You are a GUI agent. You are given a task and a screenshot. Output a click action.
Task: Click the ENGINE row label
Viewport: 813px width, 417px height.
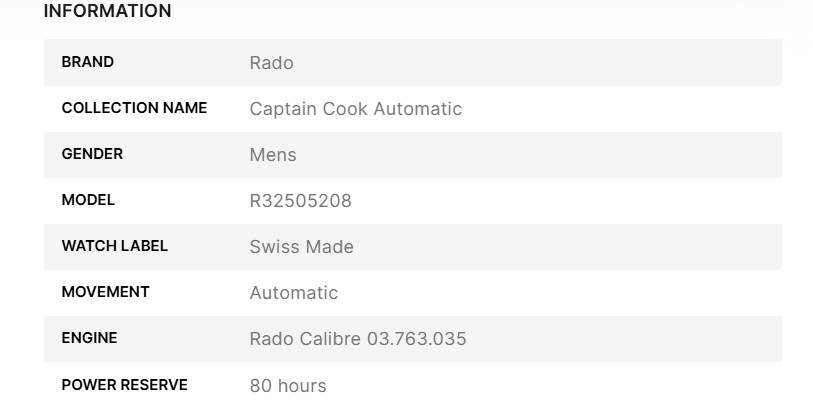coord(89,338)
